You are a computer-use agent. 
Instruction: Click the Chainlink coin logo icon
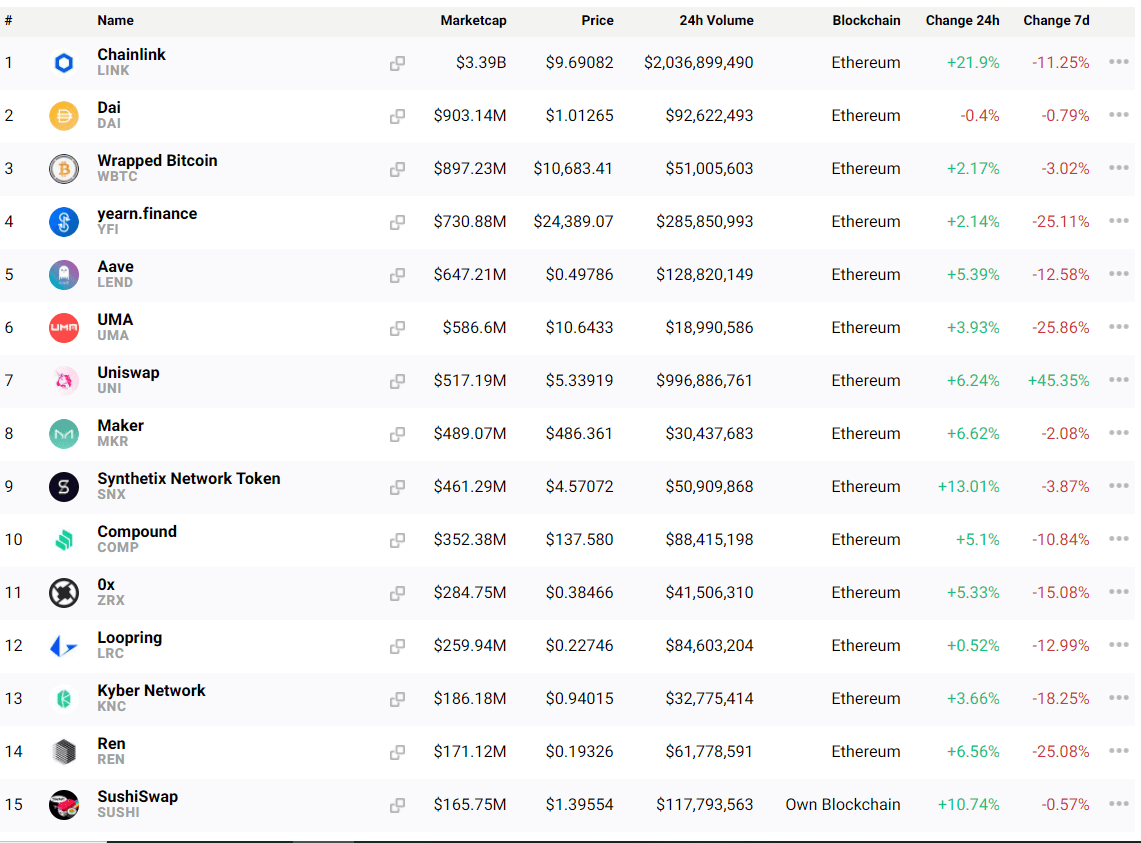[x=64, y=63]
